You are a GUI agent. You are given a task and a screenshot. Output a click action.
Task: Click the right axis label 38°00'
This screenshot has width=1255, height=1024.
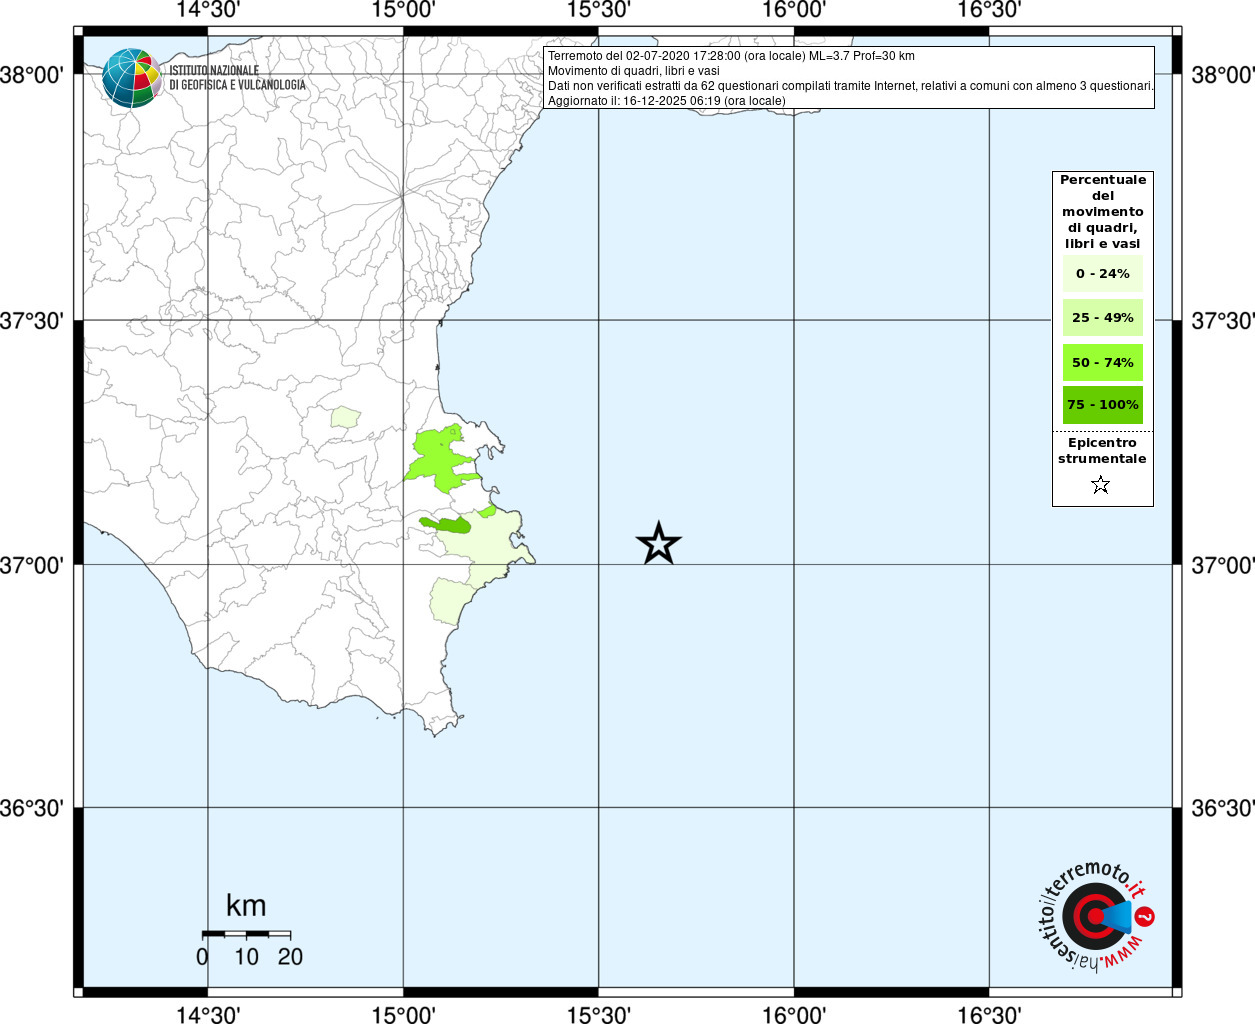point(1222,75)
